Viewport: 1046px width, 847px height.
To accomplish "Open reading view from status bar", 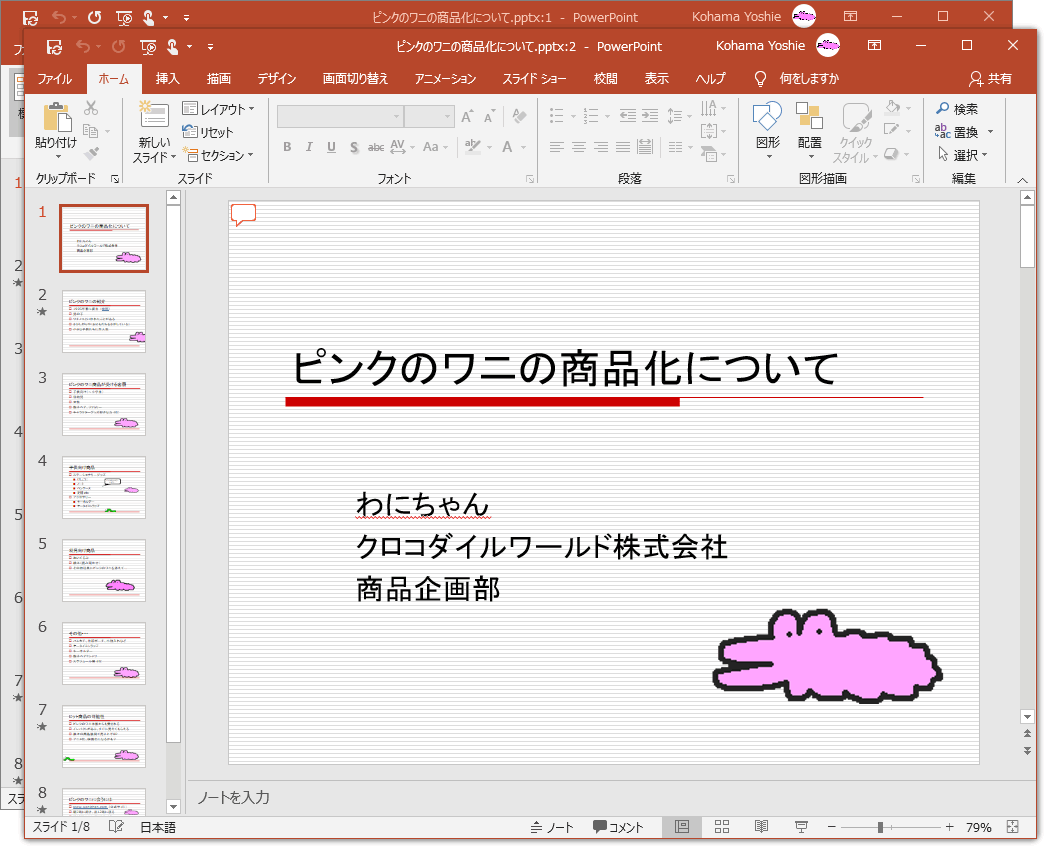I will click(761, 827).
